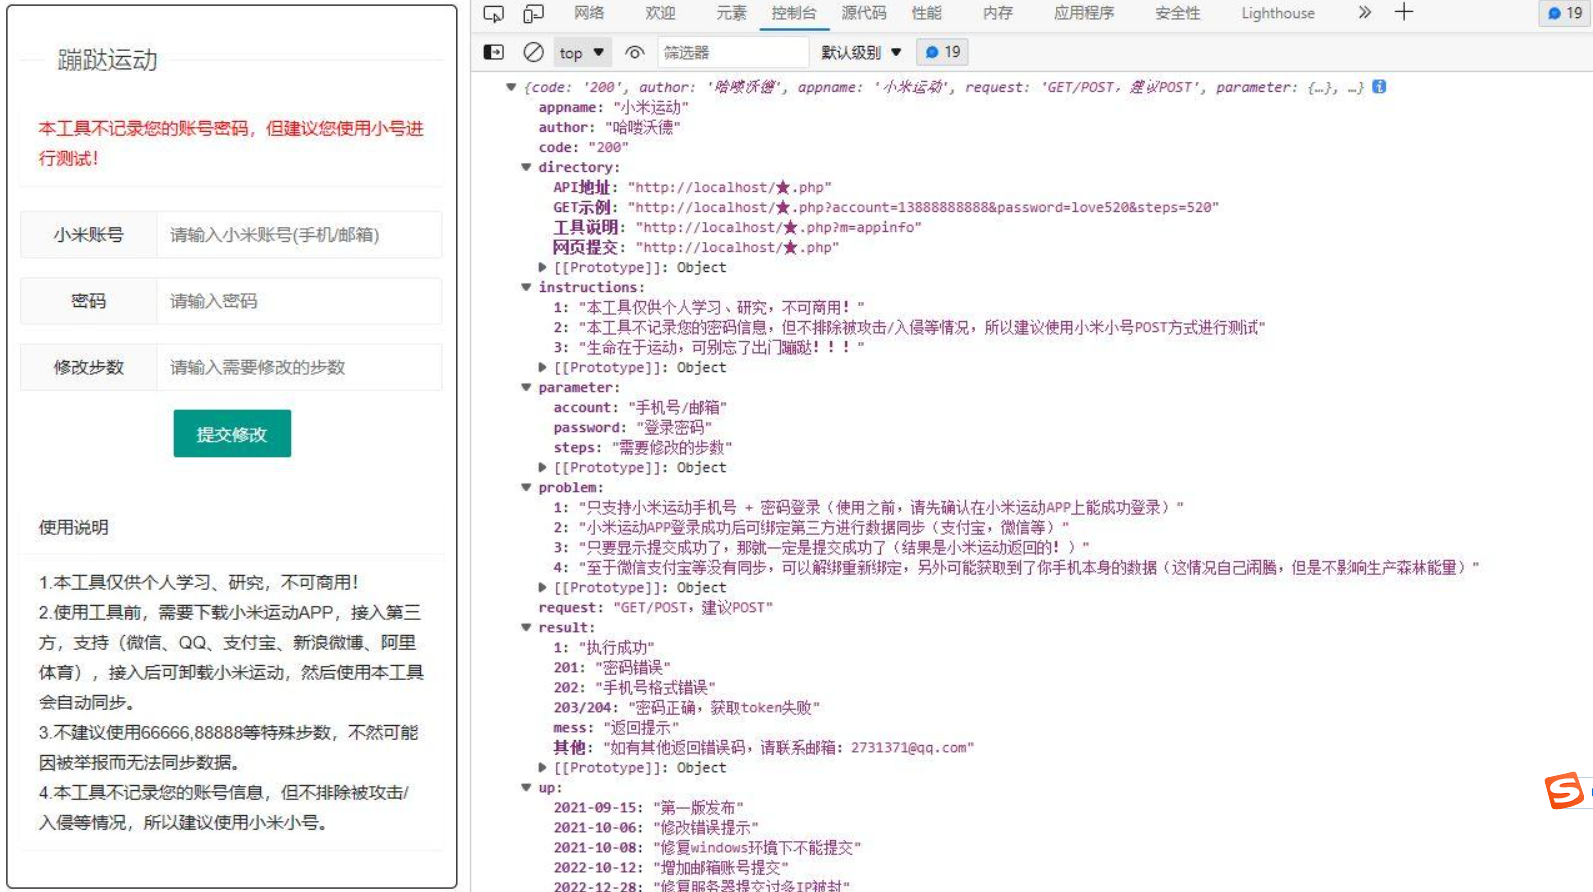Click the request value GET/POST, 建议POST
This screenshot has width=1593, height=892.
[x=693, y=607]
